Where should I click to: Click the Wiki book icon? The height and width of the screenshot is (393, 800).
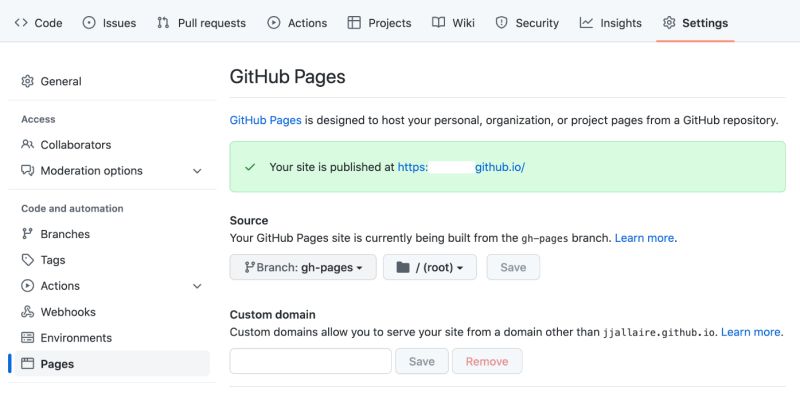click(438, 23)
